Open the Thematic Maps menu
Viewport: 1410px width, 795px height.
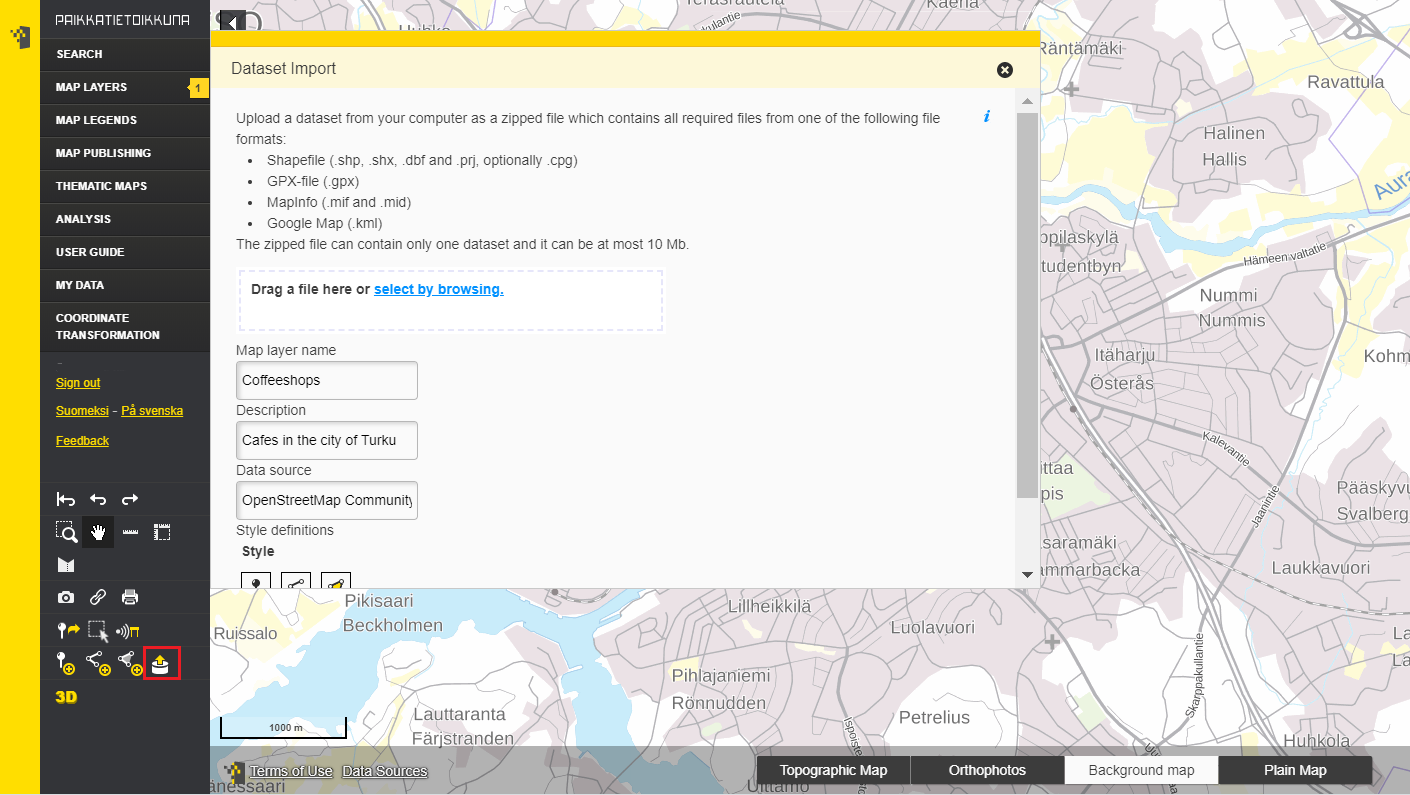point(125,186)
